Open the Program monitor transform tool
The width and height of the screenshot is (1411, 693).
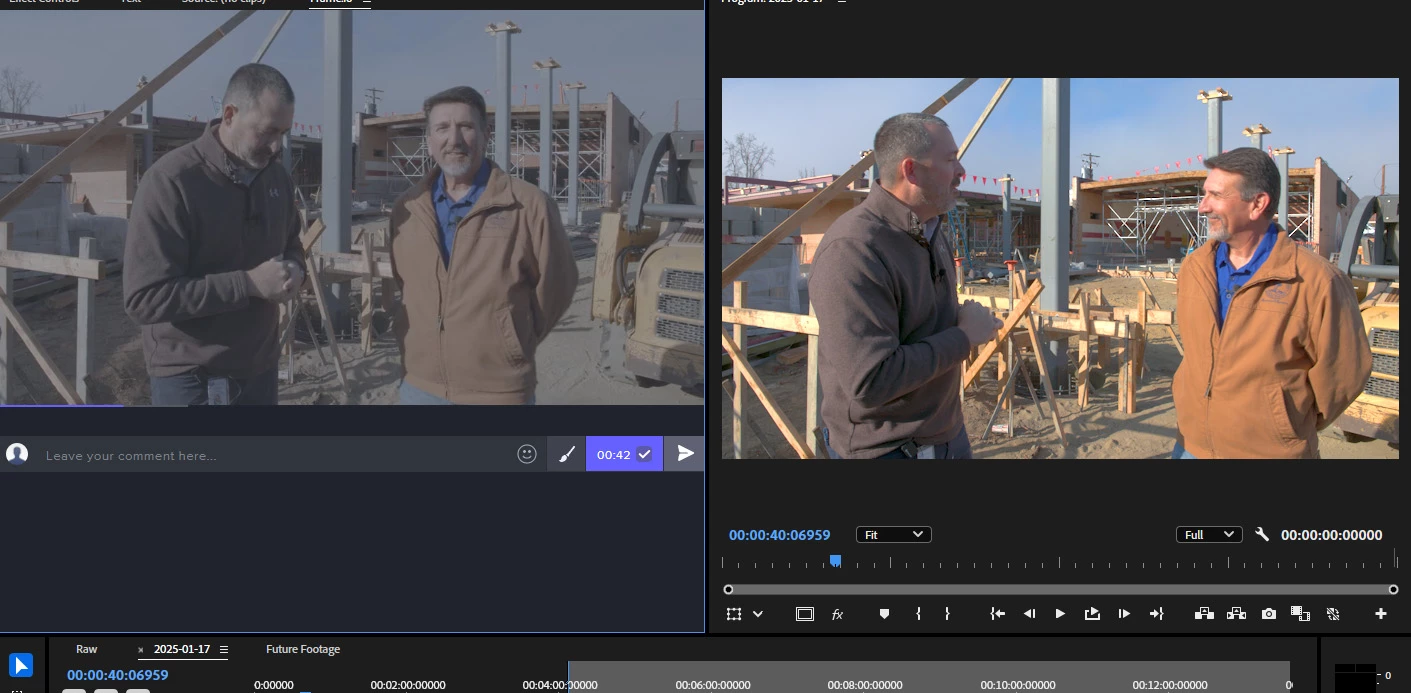(734, 614)
